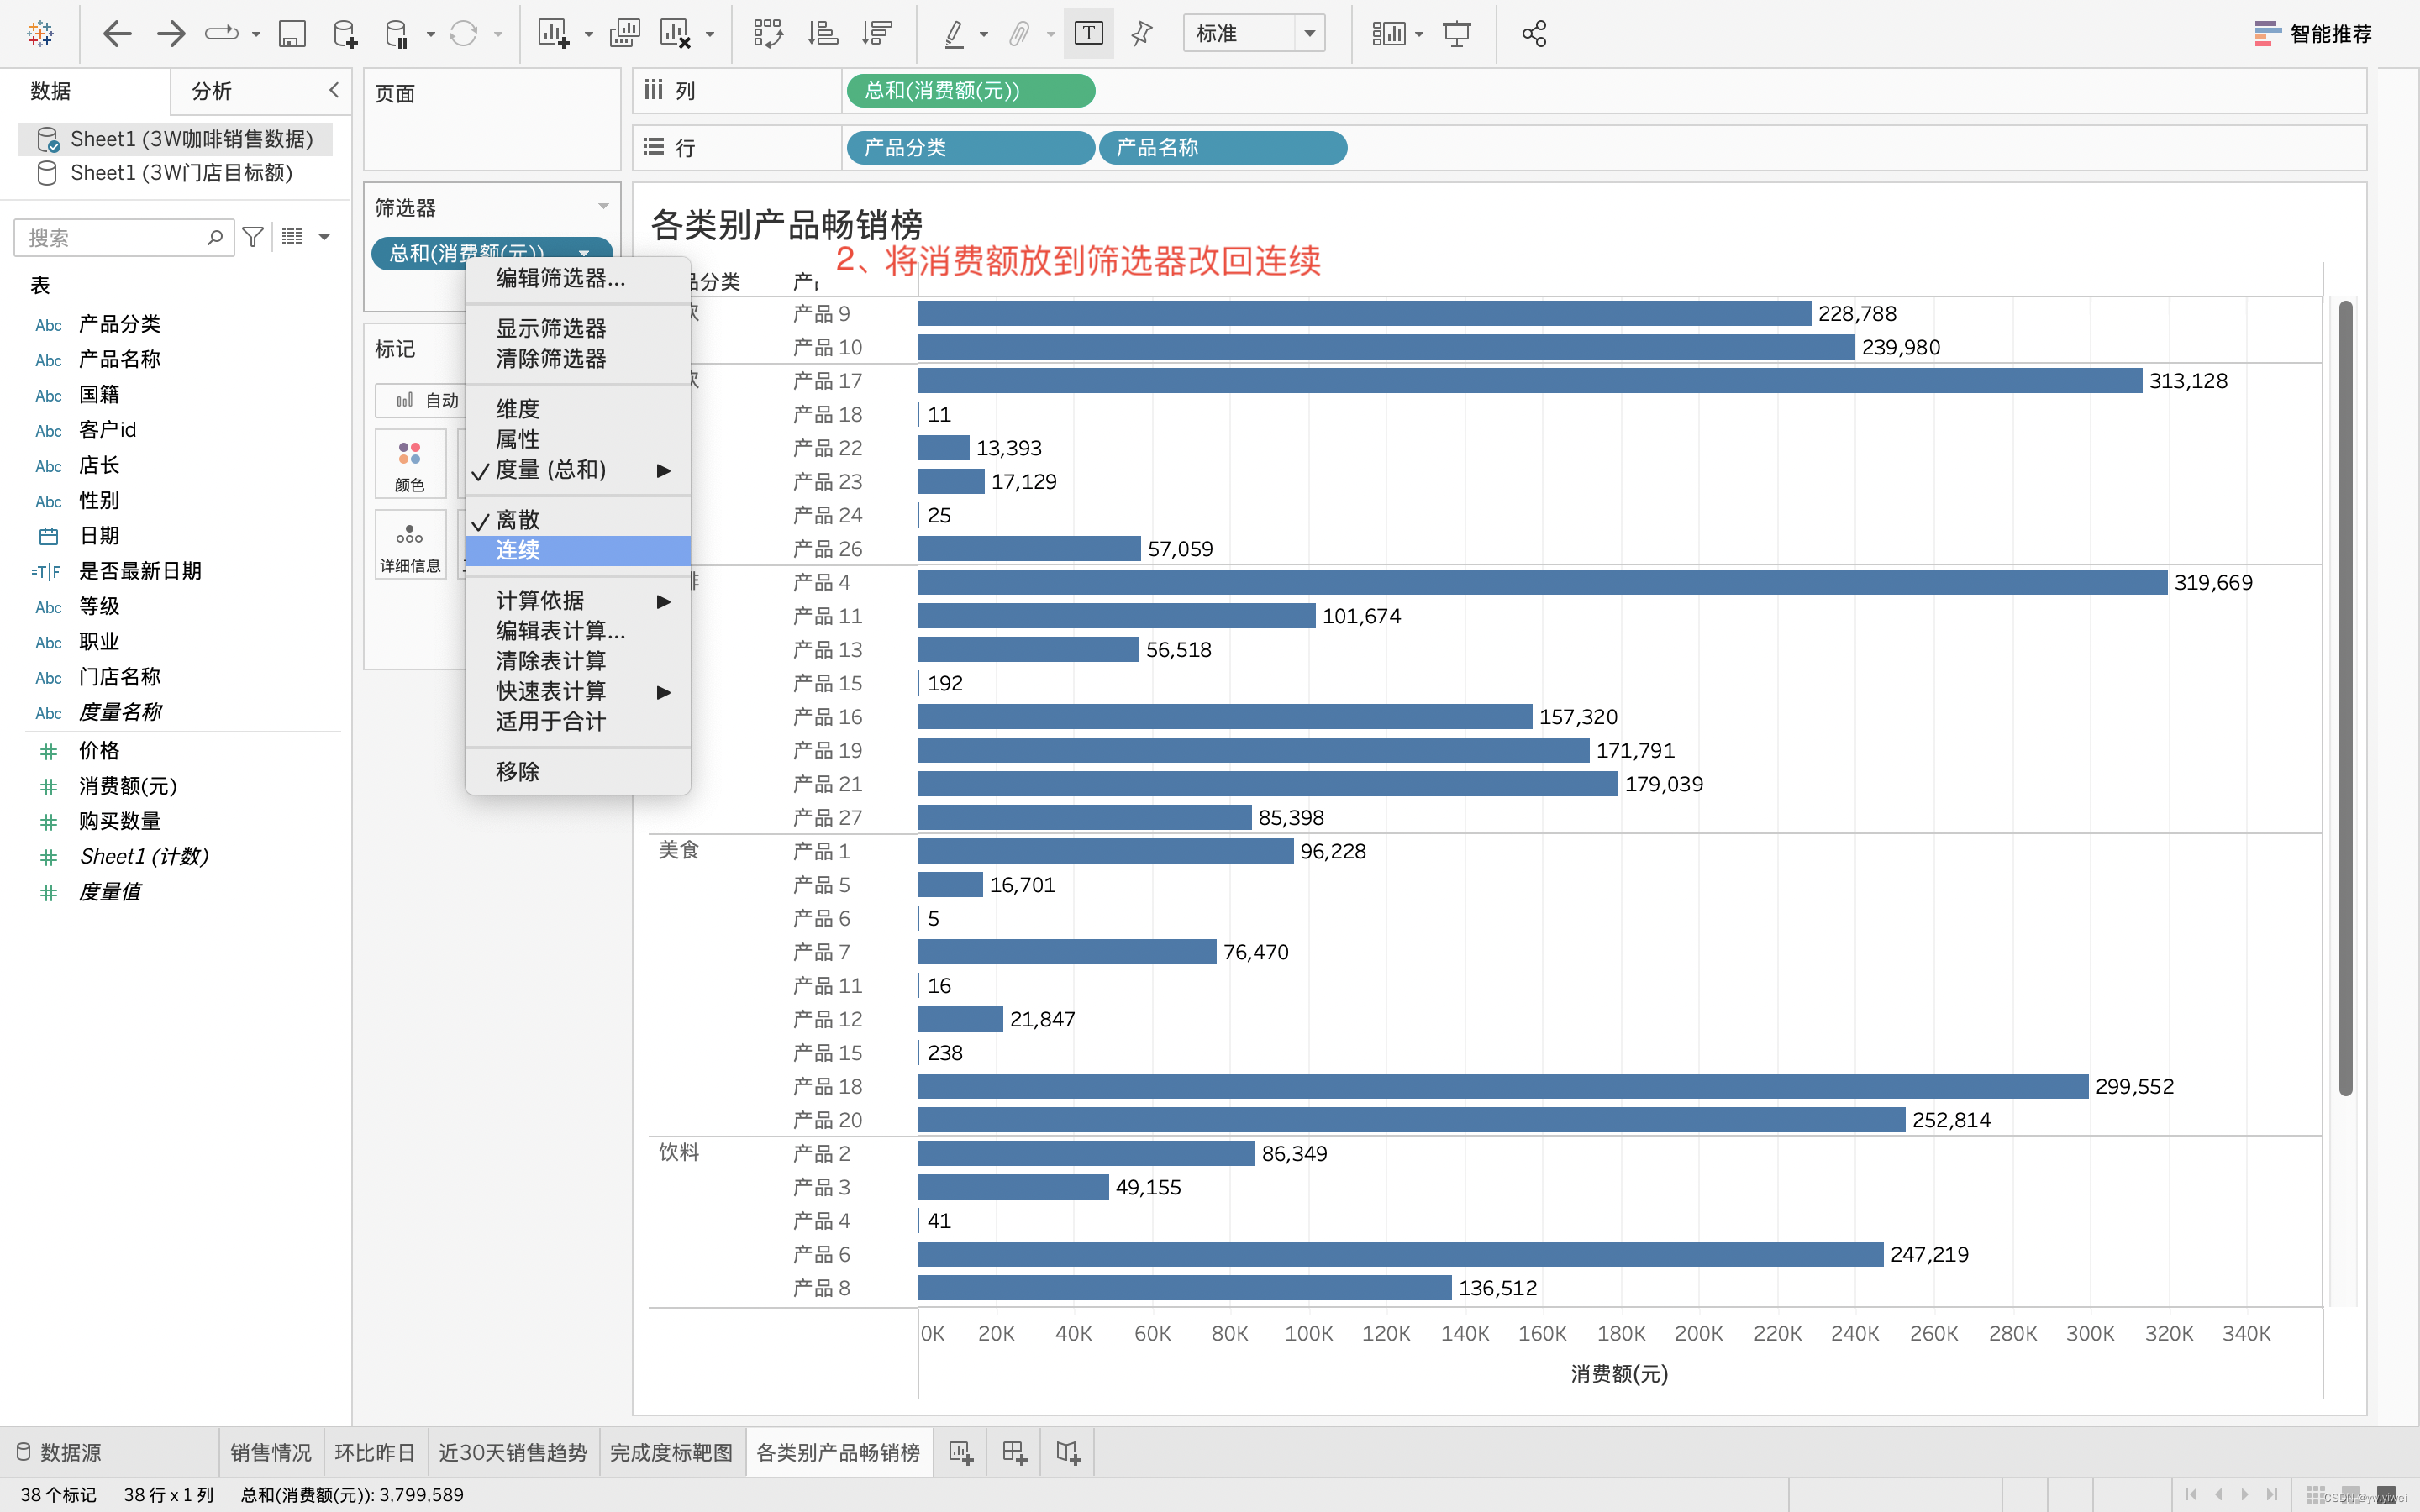Clear sheet toolbar icon
The height and width of the screenshot is (1512, 2420).
[675, 34]
